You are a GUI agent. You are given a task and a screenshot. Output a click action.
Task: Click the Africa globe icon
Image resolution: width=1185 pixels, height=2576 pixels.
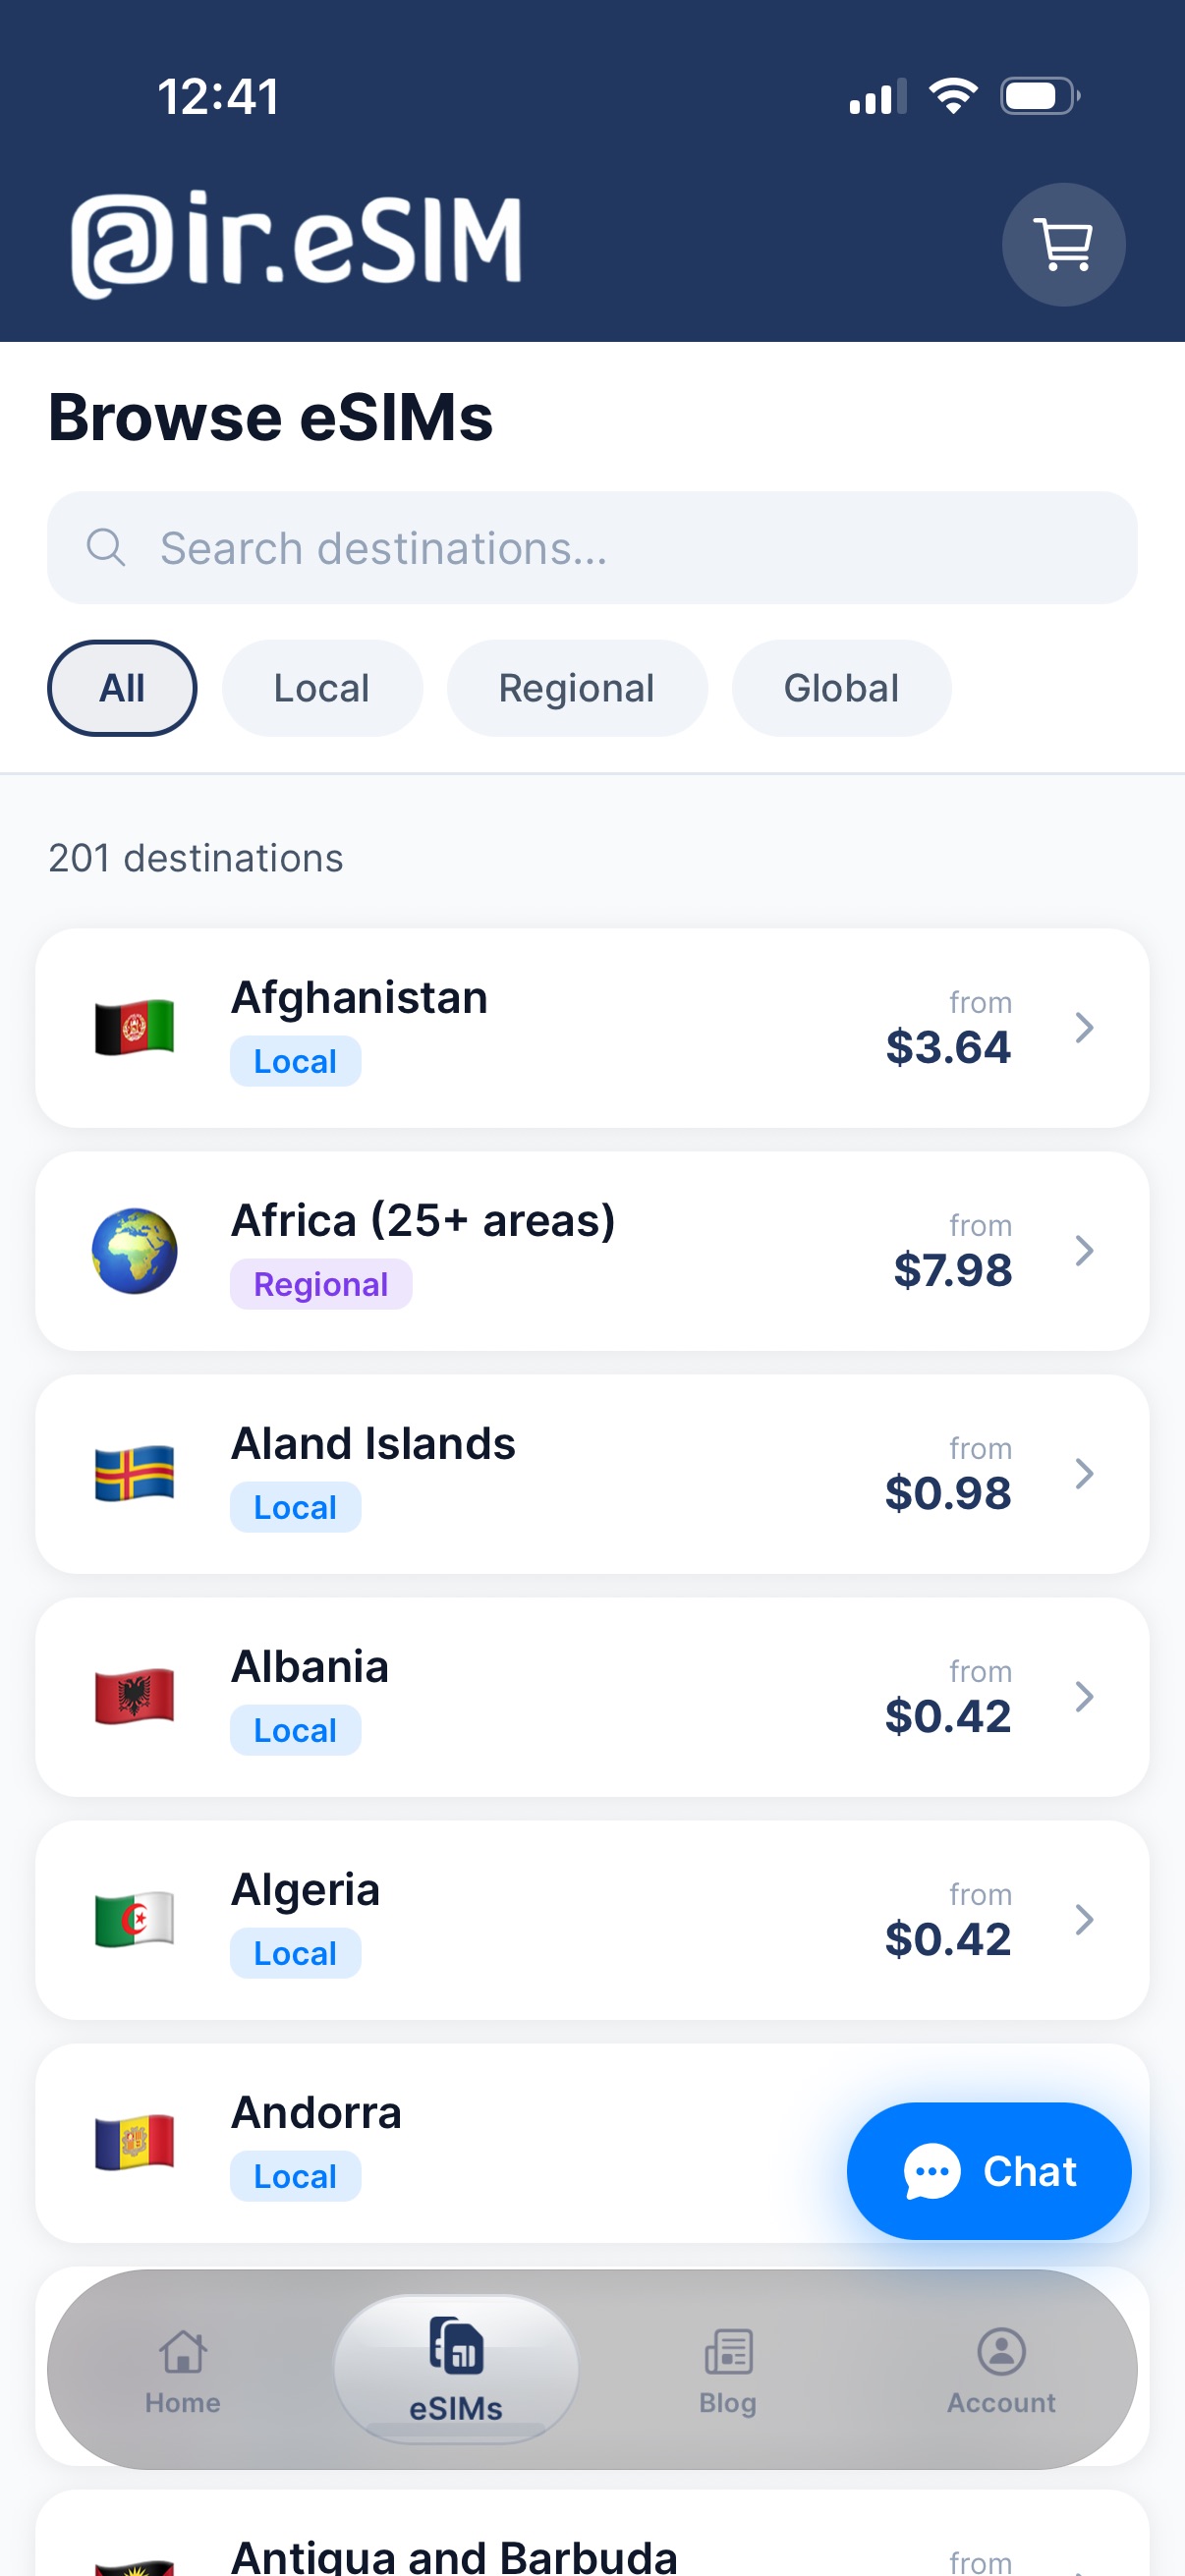[x=134, y=1250]
